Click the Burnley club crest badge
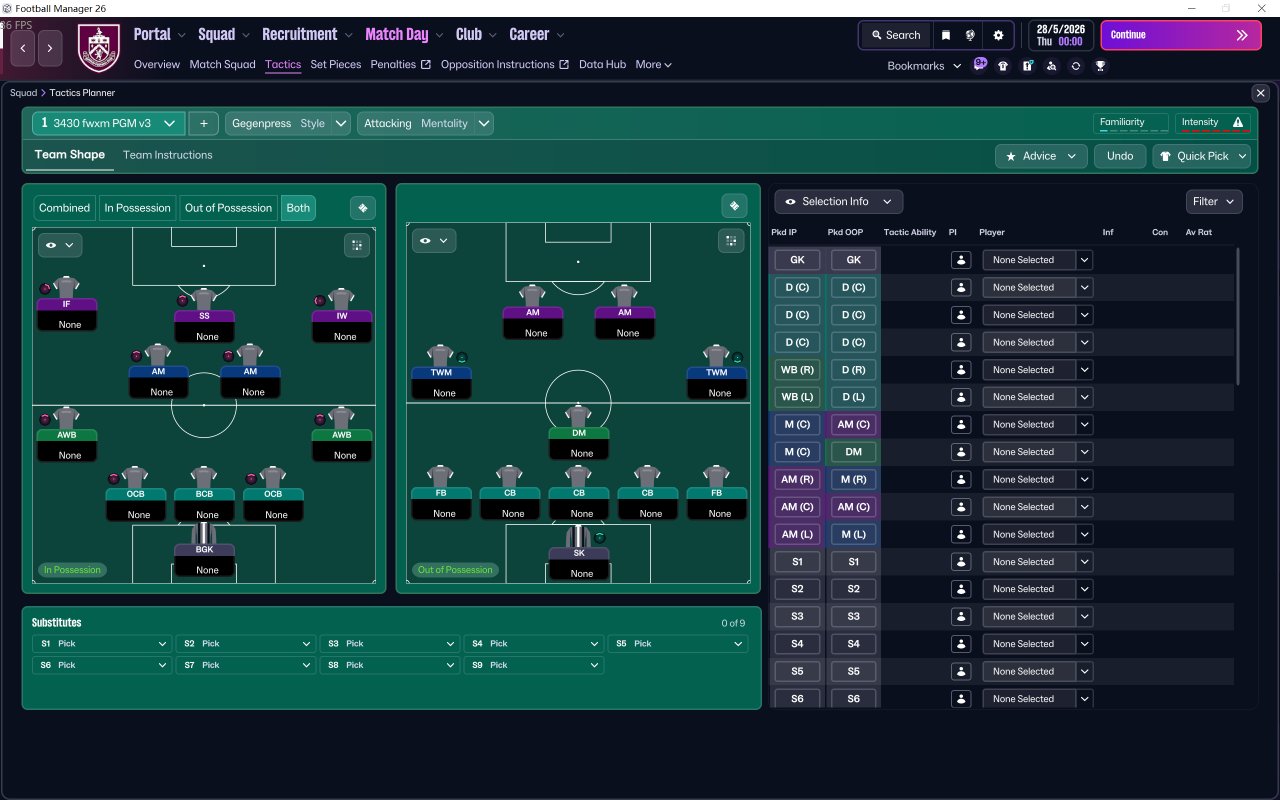The width and height of the screenshot is (1280, 800). pyautogui.click(x=98, y=47)
